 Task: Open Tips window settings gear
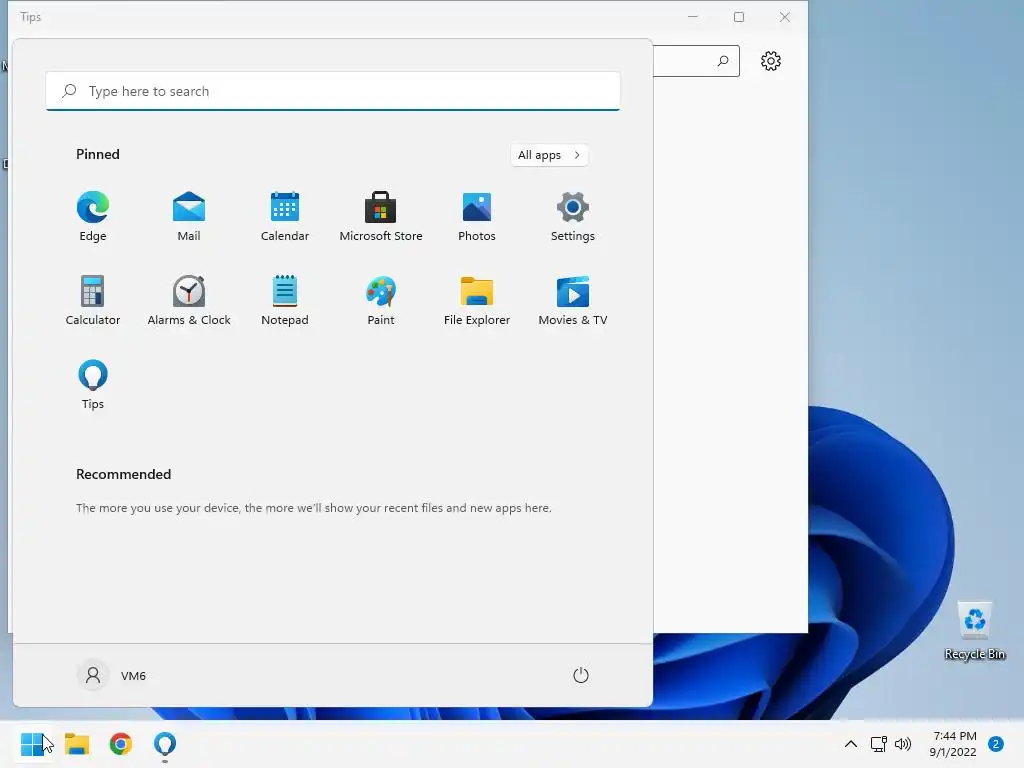pos(771,61)
